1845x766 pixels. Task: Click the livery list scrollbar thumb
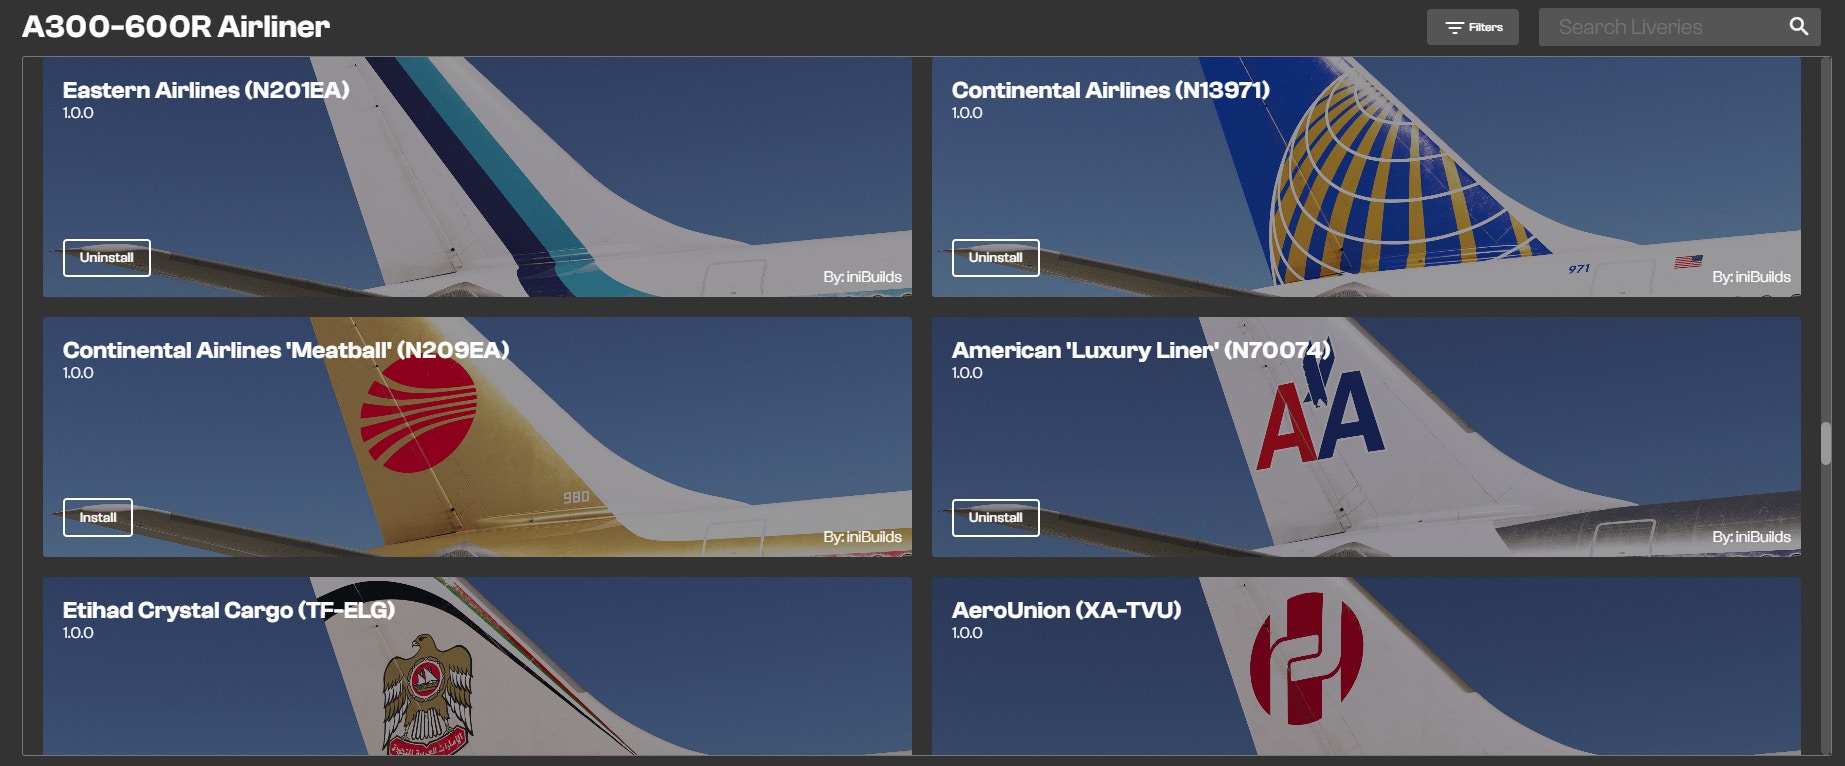click(1825, 444)
